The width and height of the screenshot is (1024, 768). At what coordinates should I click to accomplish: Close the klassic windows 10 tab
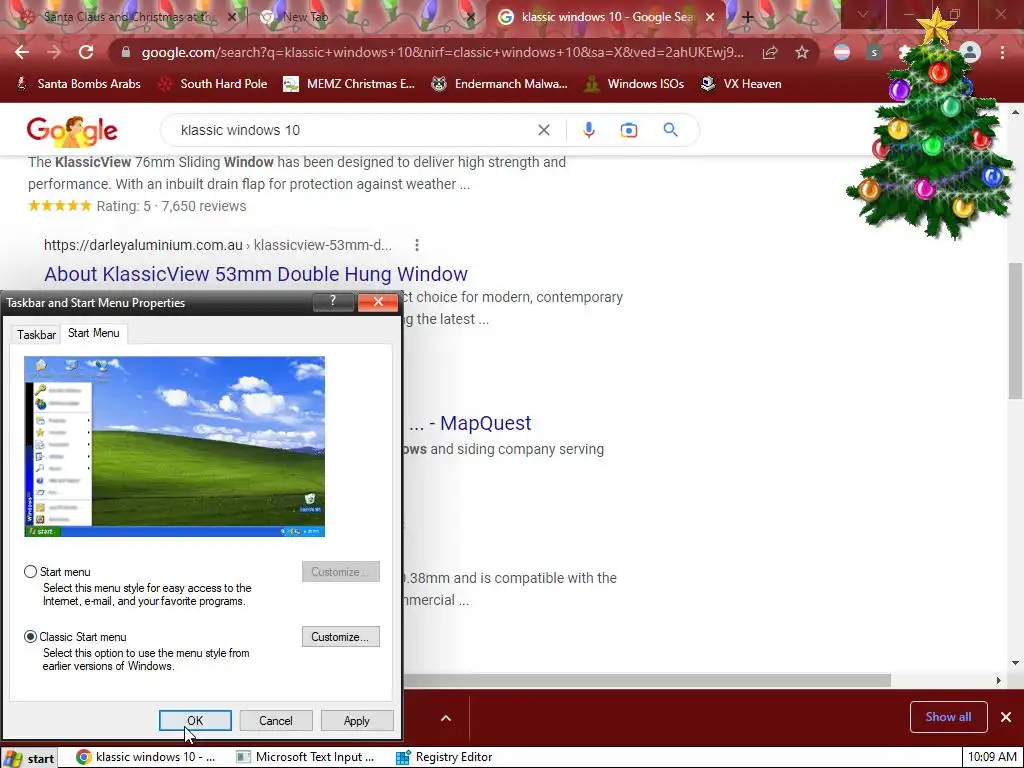click(710, 17)
